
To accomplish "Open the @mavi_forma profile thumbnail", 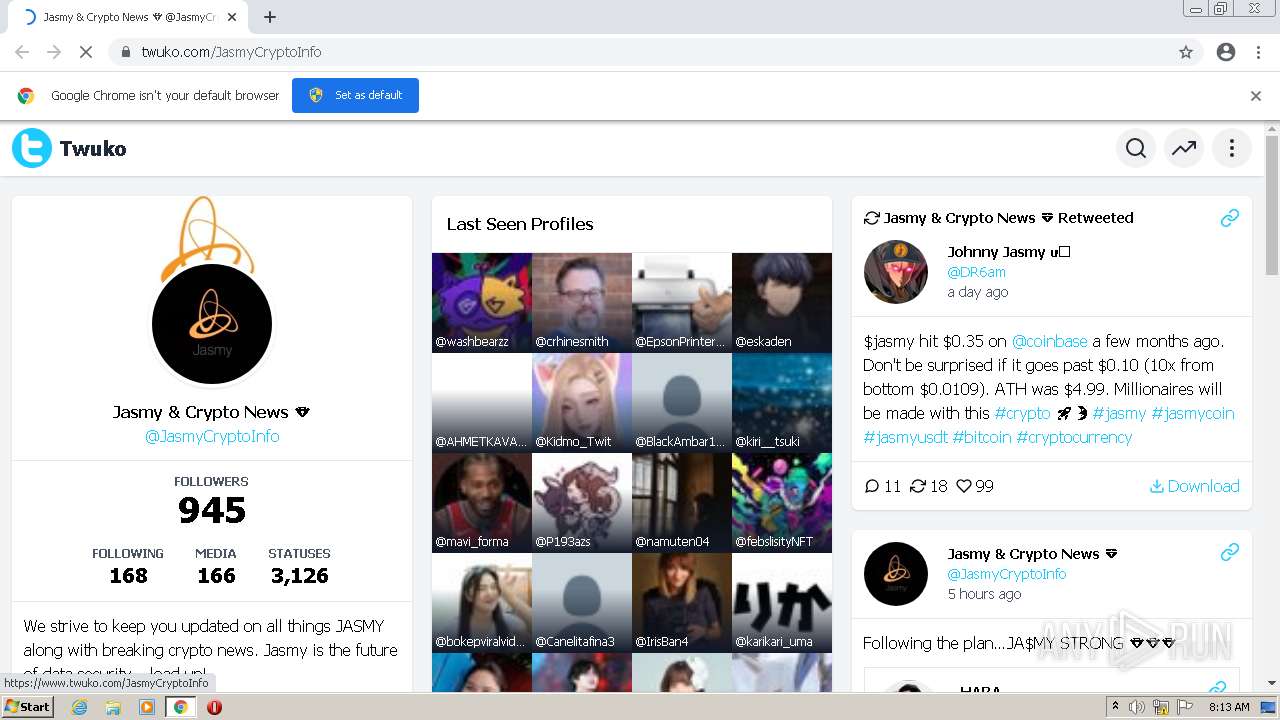I will coord(482,503).
